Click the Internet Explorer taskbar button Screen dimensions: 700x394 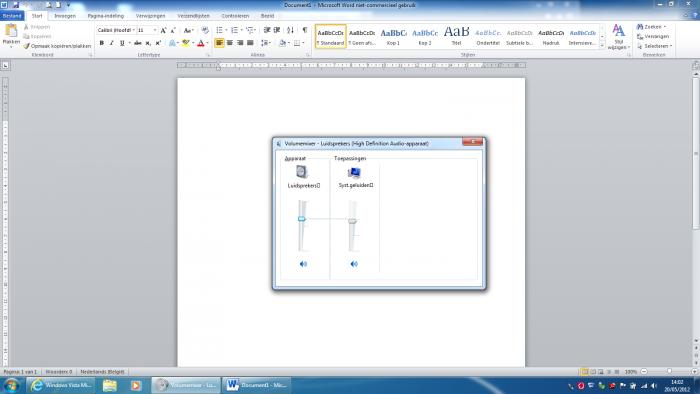coord(60,385)
